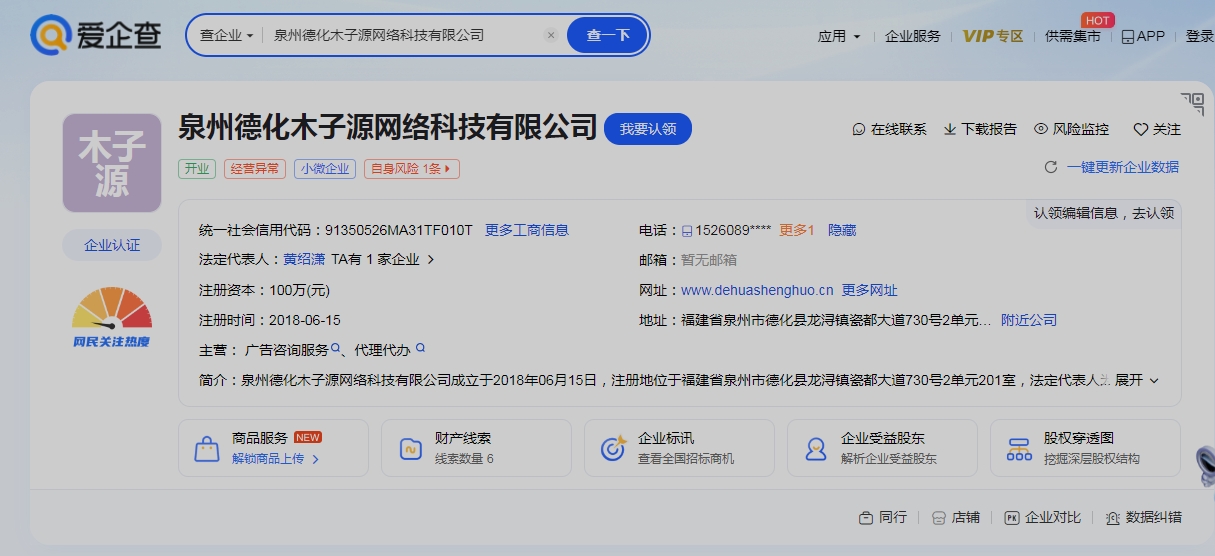Click registered capital 100万(元) value
Image resolution: width=1215 pixels, height=556 pixels.
click(x=299, y=290)
